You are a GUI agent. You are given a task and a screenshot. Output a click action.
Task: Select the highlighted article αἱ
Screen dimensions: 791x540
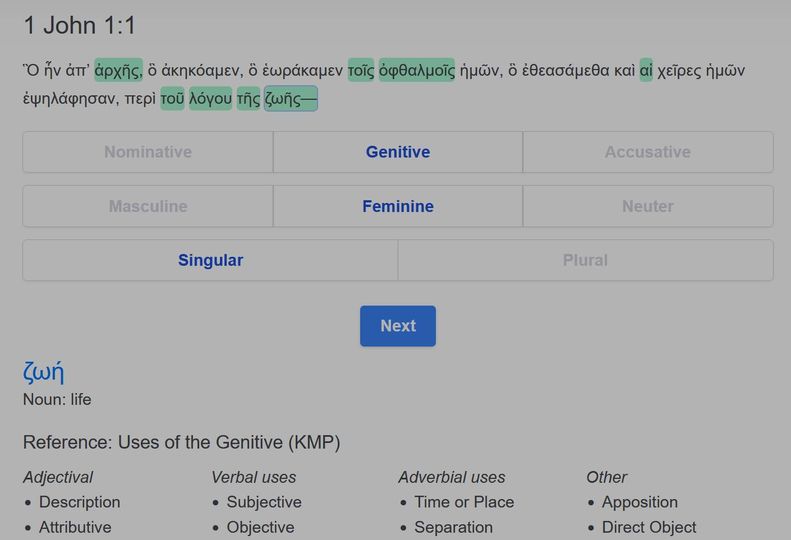pyautogui.click(x=646, y=70)
